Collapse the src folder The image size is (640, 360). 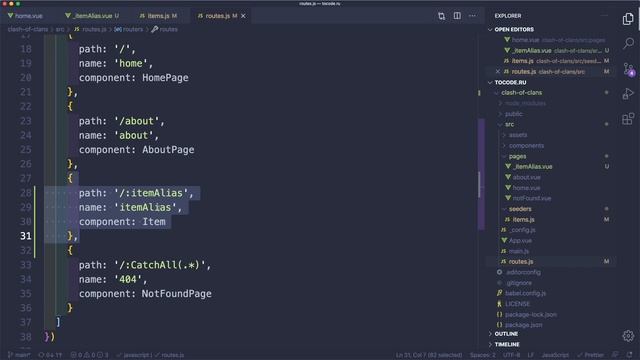click(x=509, y=124)
